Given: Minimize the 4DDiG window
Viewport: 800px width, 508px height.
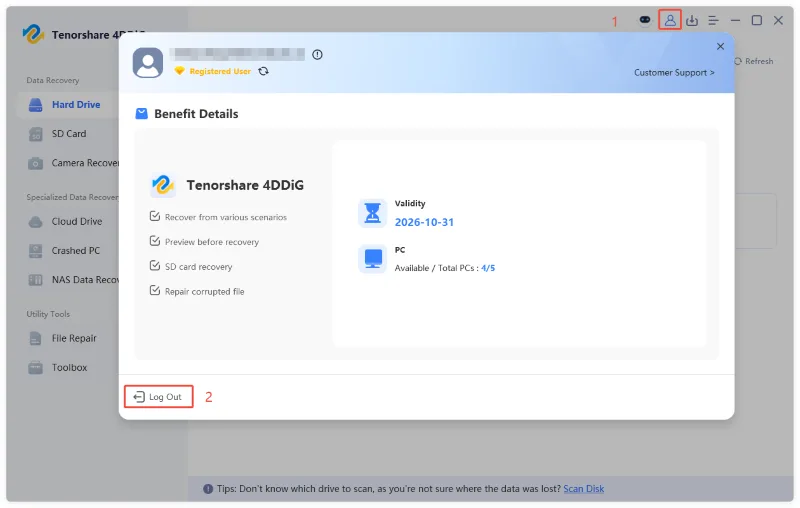Looking at the screenshot, I should click(x=735, y=20).
